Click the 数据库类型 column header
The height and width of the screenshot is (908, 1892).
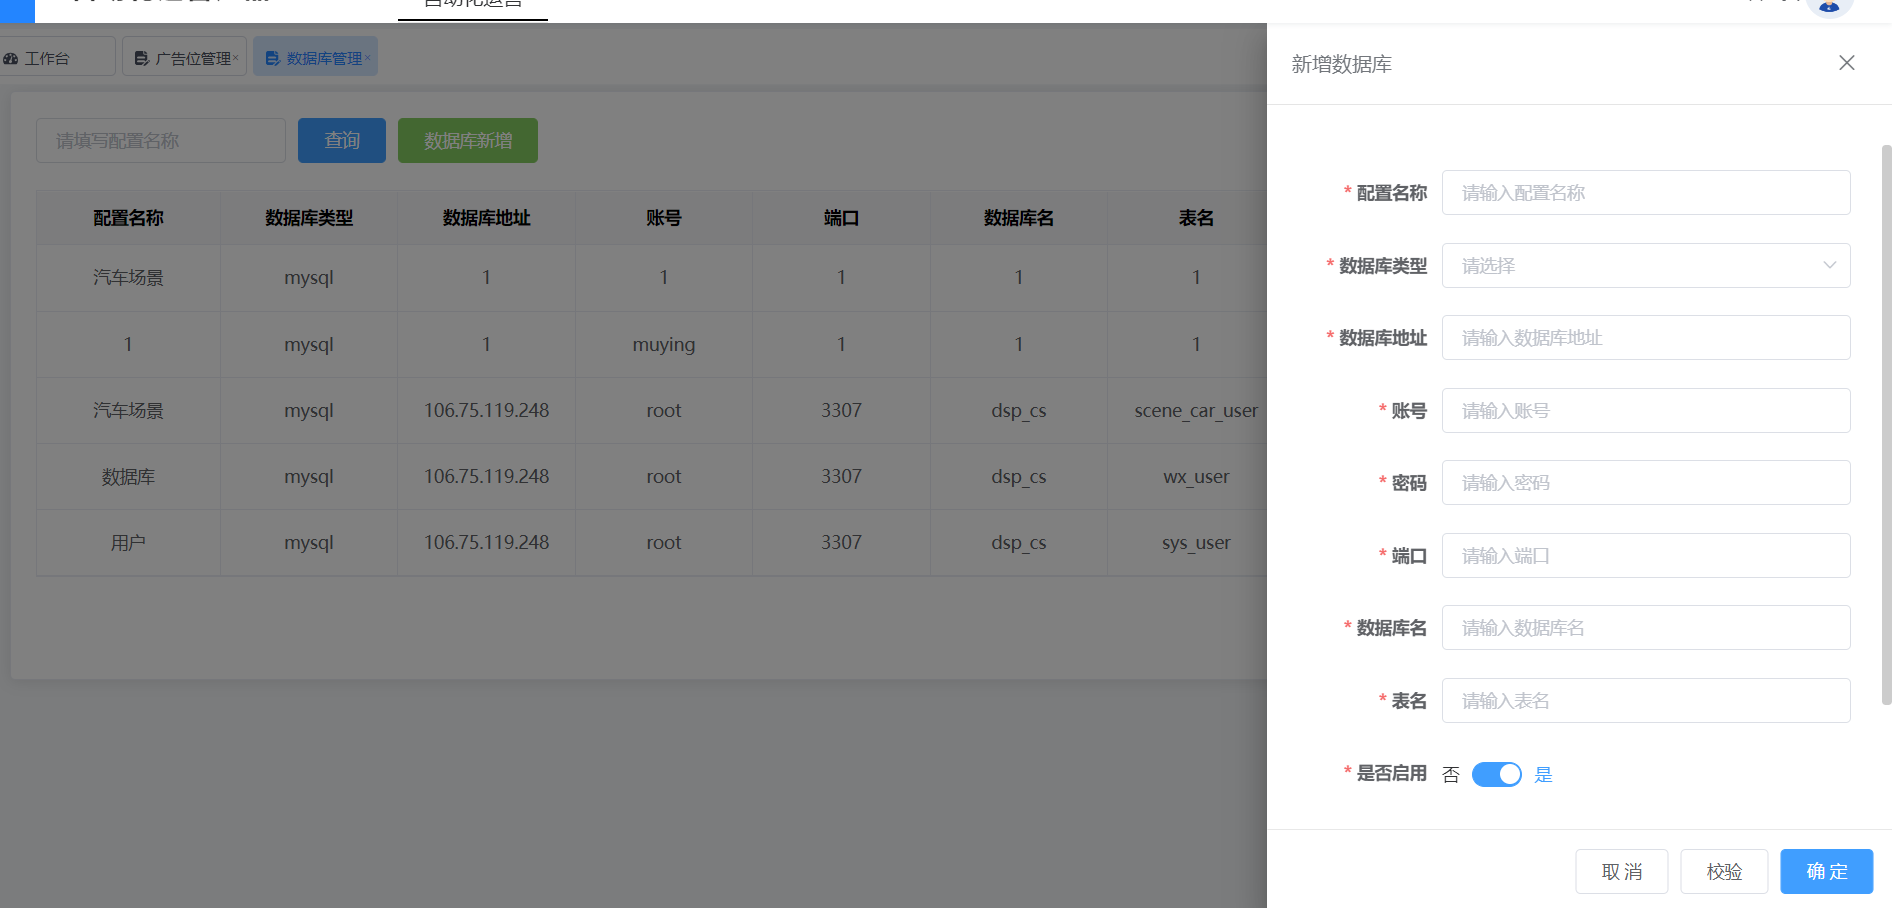[x=309, y=217]
